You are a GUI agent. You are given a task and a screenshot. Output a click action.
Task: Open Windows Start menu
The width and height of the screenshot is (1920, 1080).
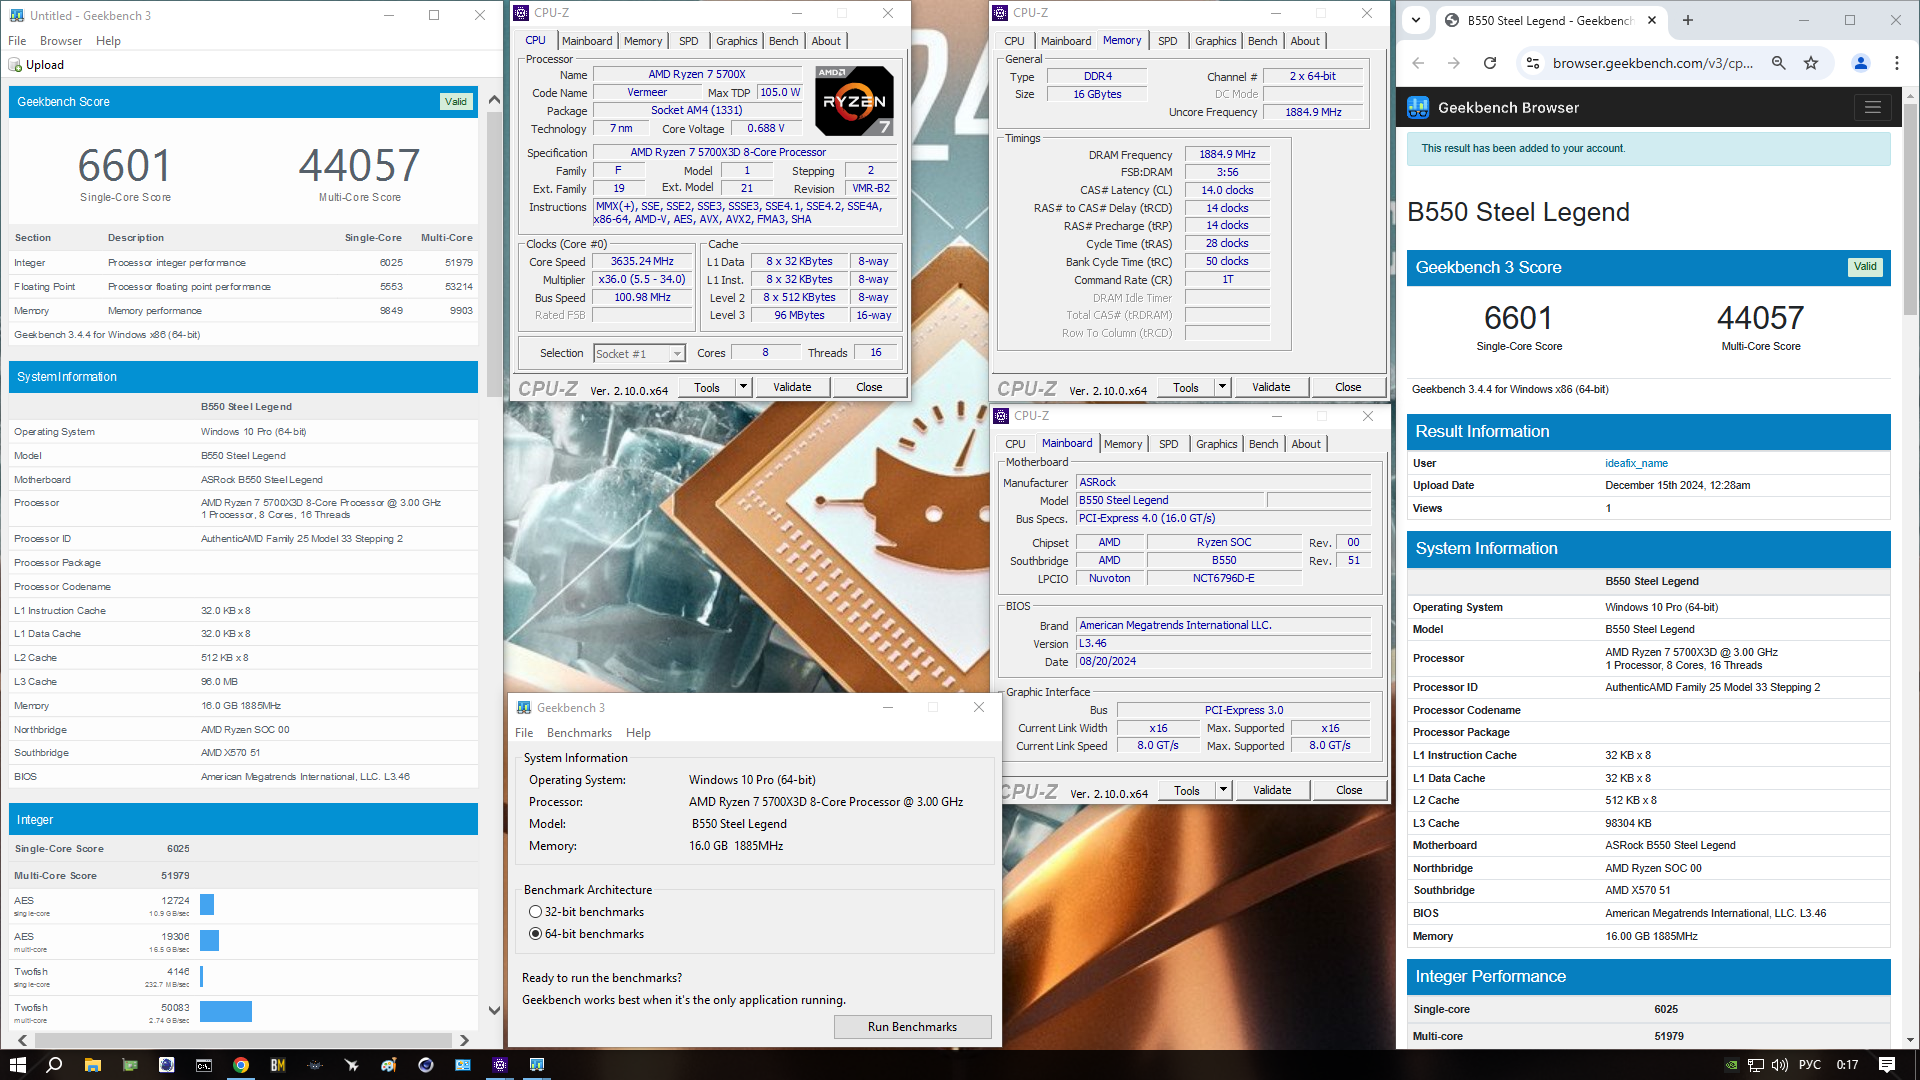click(x=17, y=1065)
